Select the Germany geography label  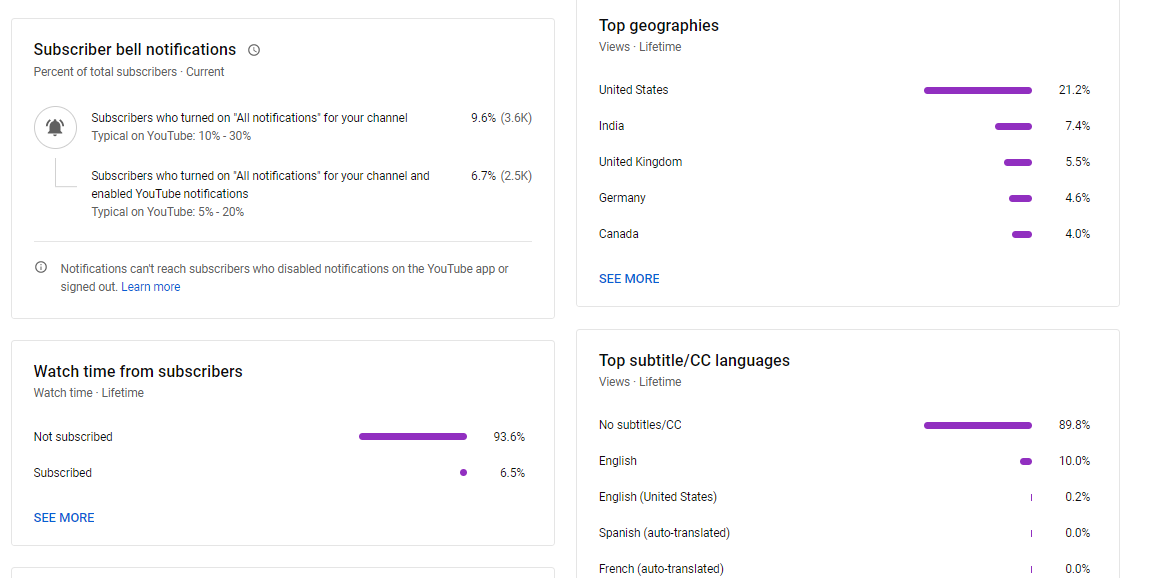point(622,198)
